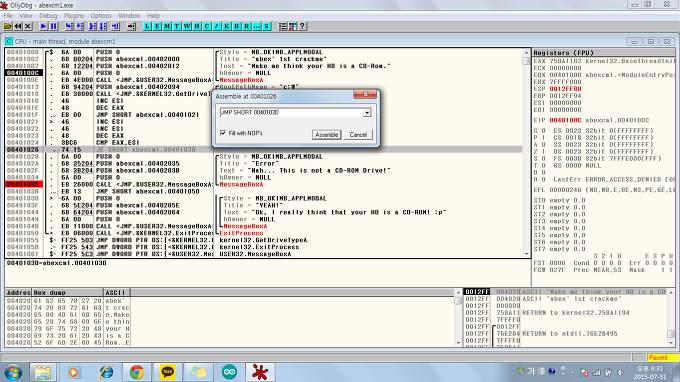
Task: Click the Appearance options colored grid icon
Action: 293,26
